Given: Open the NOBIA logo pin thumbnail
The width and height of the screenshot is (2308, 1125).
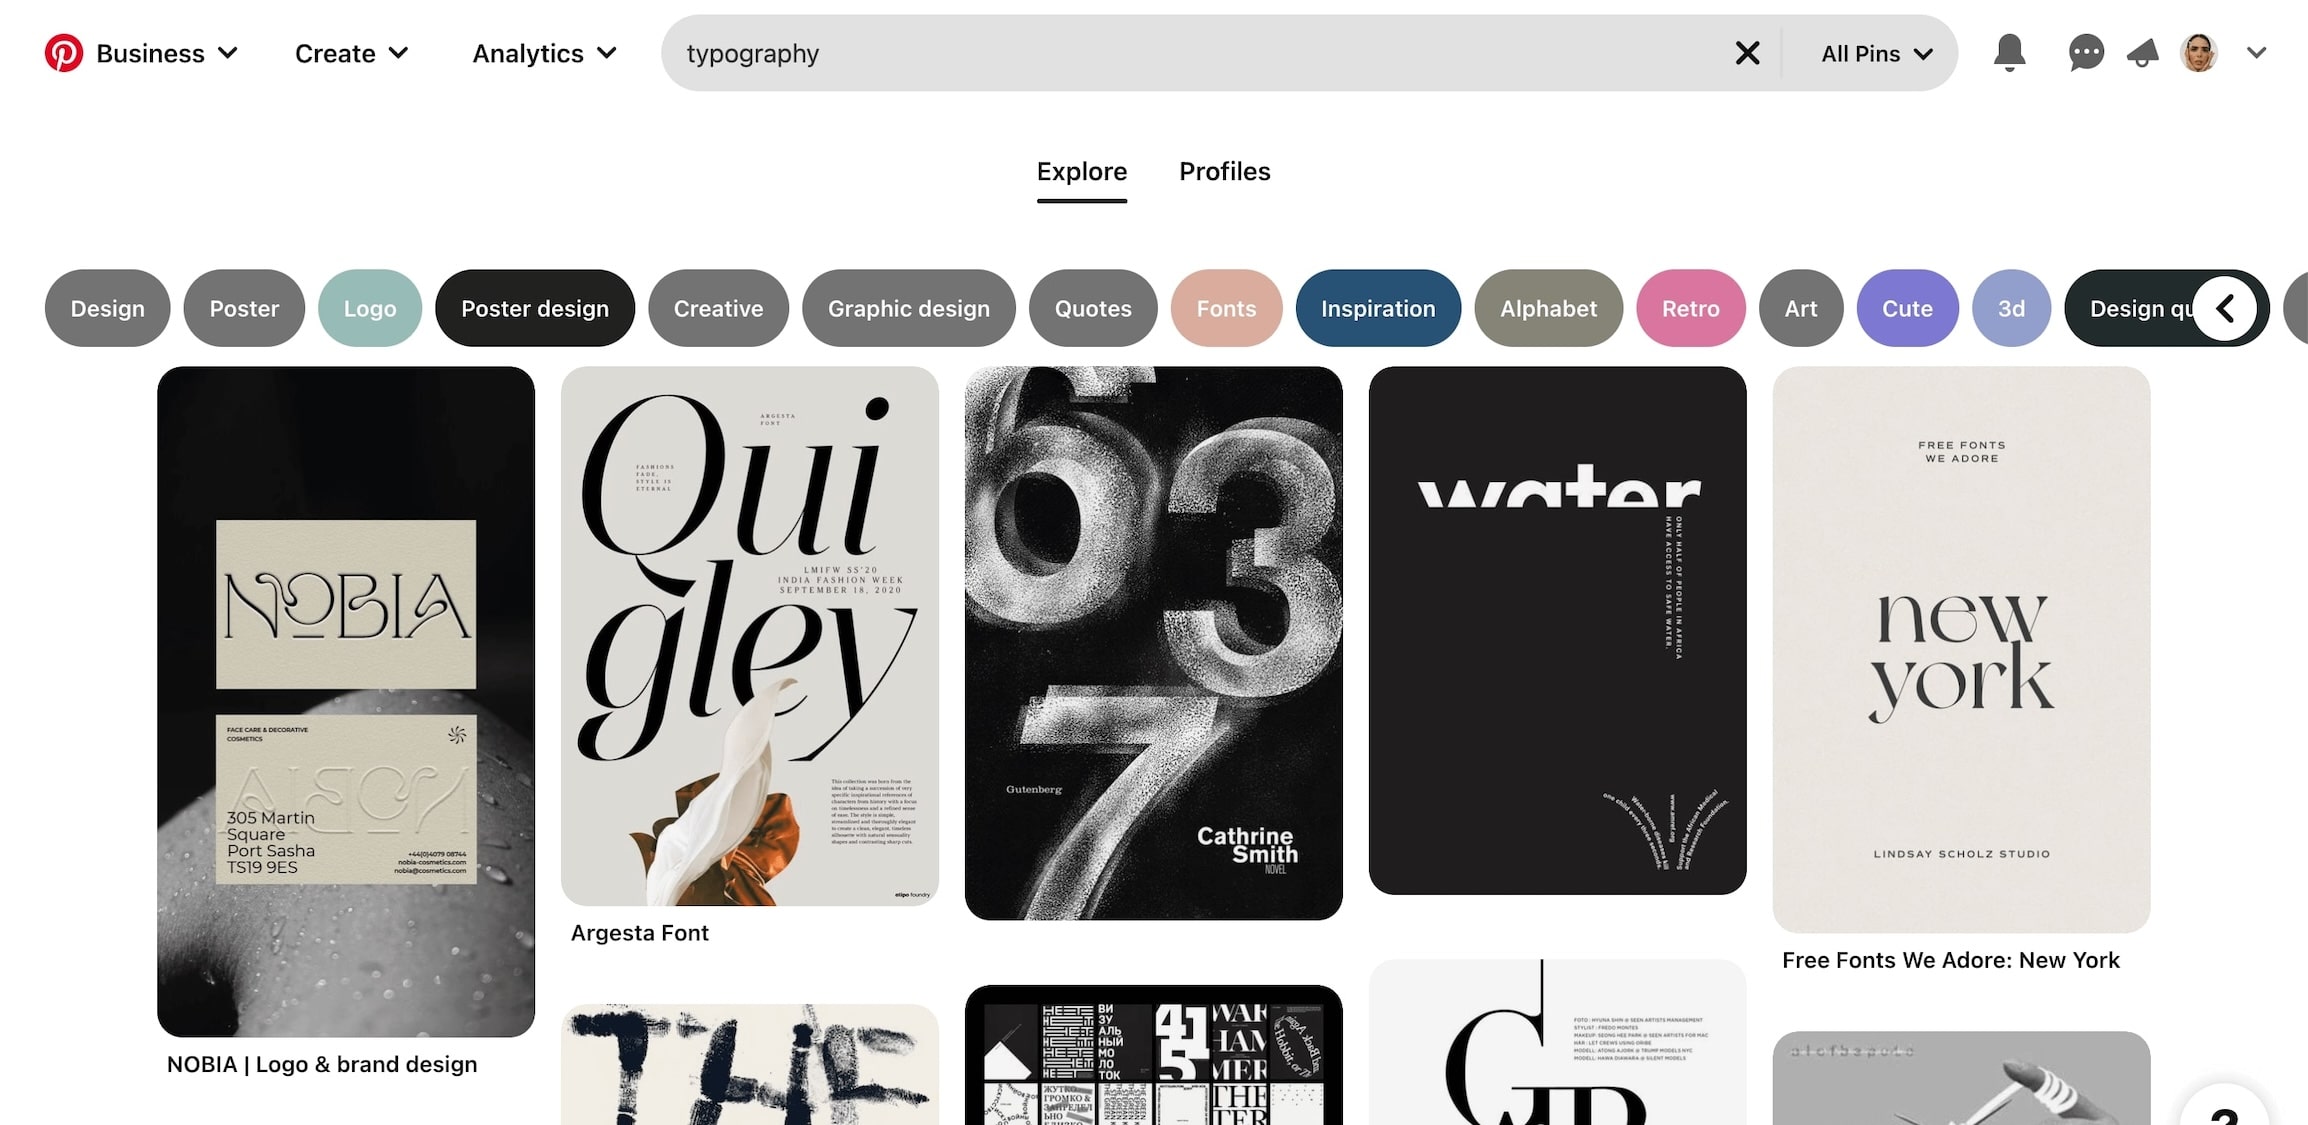Looking at the screenshot, I should tap(346, 701).
